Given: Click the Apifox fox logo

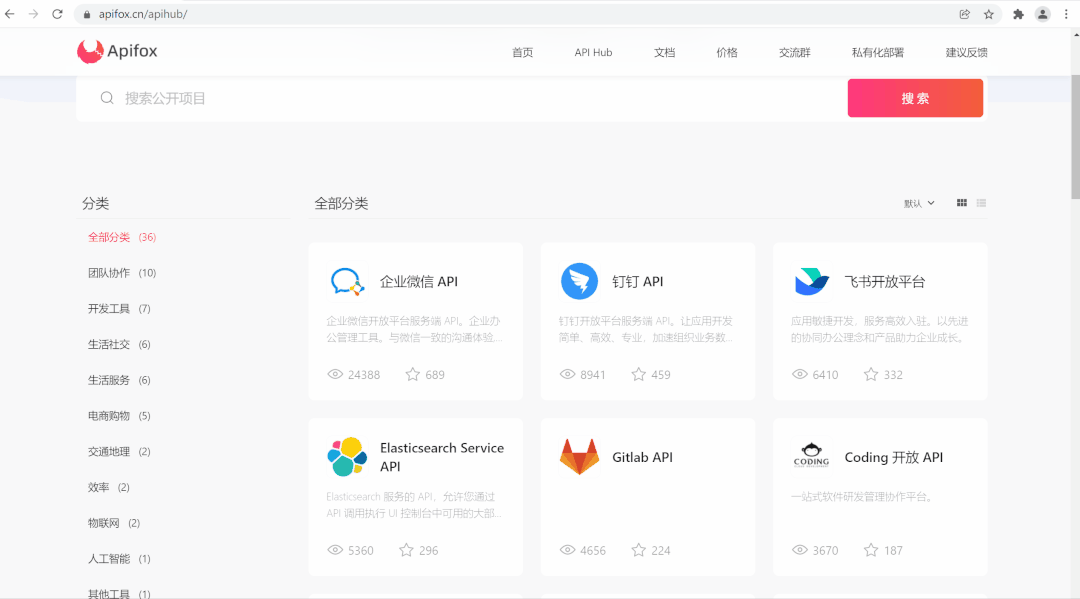Looking at the screenshot, I should tap(90, 51).
